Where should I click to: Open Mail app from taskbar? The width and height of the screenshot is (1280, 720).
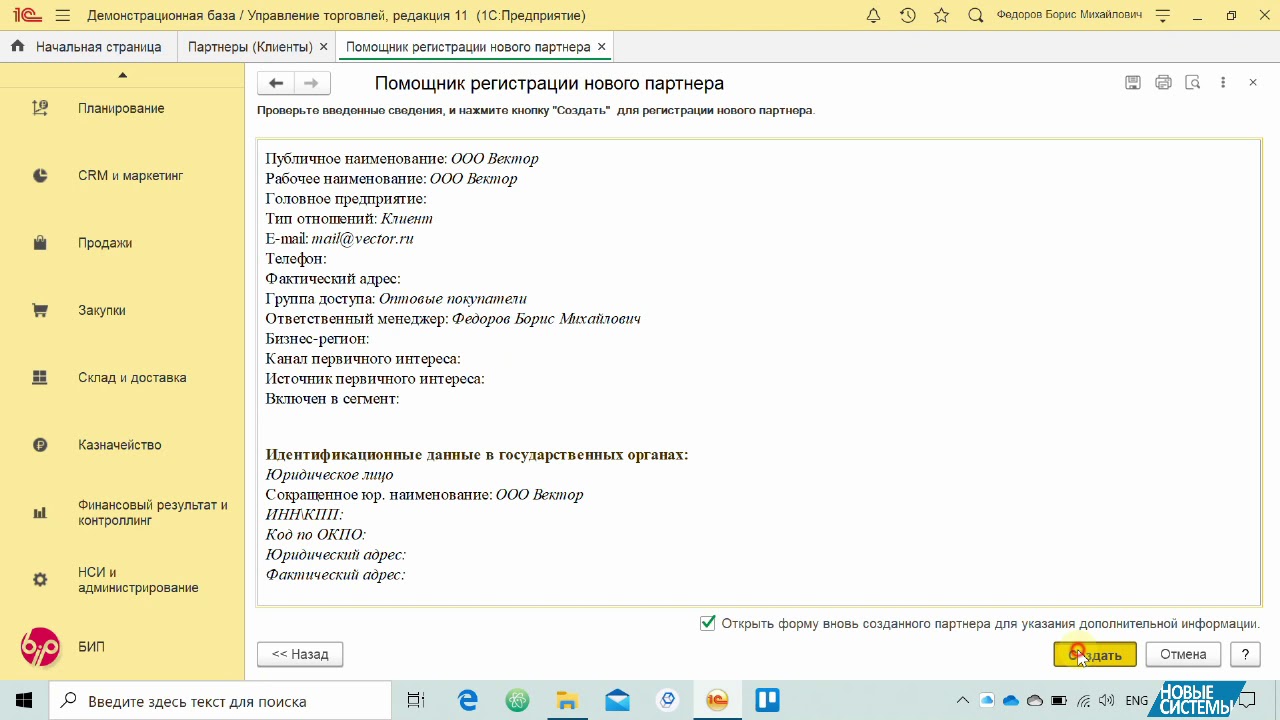pyautogui.click(x=617, y=701)
